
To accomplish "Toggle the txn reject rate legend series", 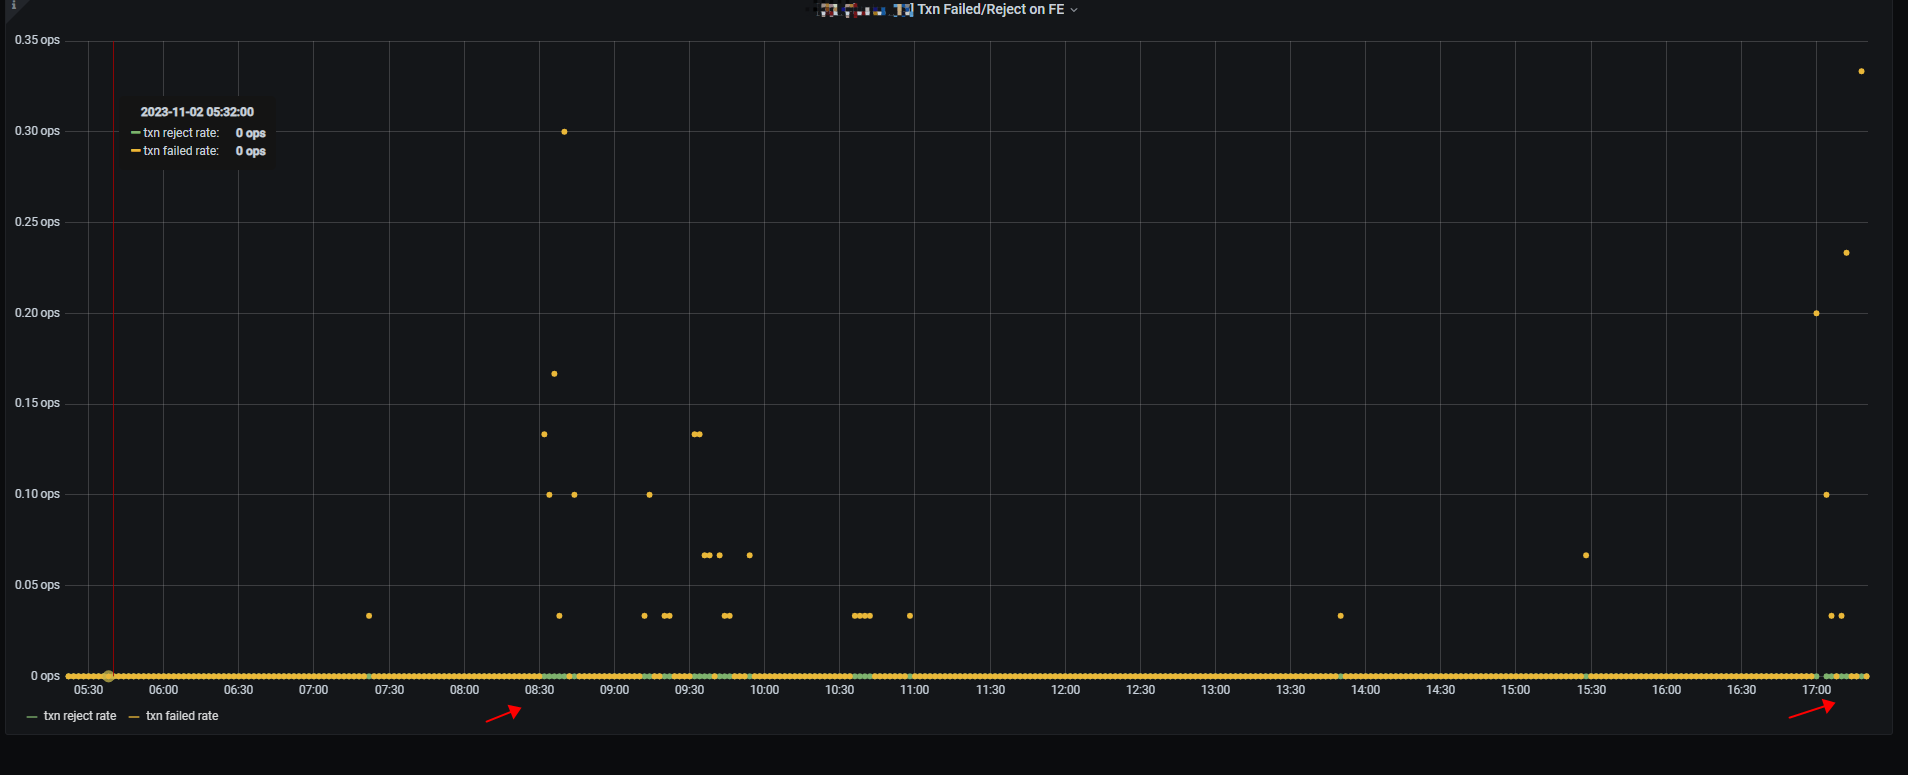I will (x=80, y=716).
